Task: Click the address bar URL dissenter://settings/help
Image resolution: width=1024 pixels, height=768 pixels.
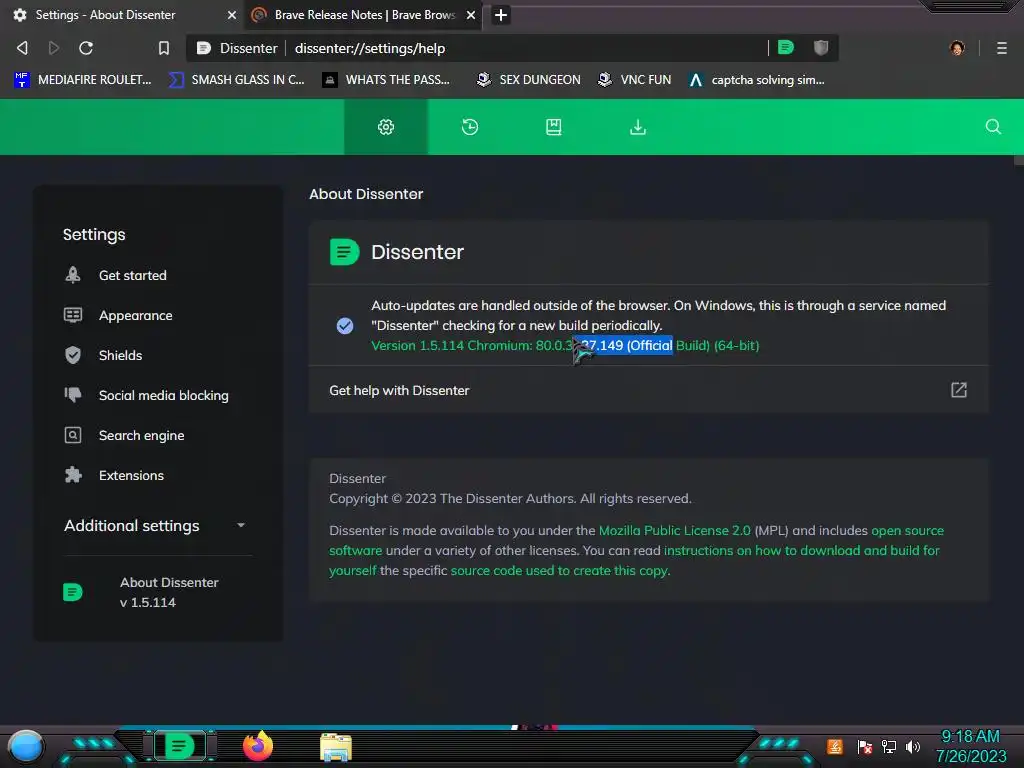Action: (x=370, y=48)
